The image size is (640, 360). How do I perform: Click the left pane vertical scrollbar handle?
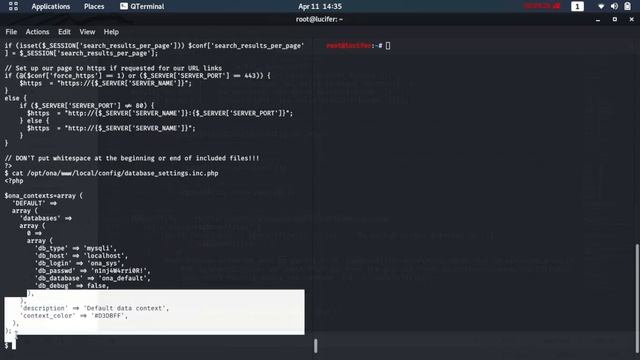(316, 346)
